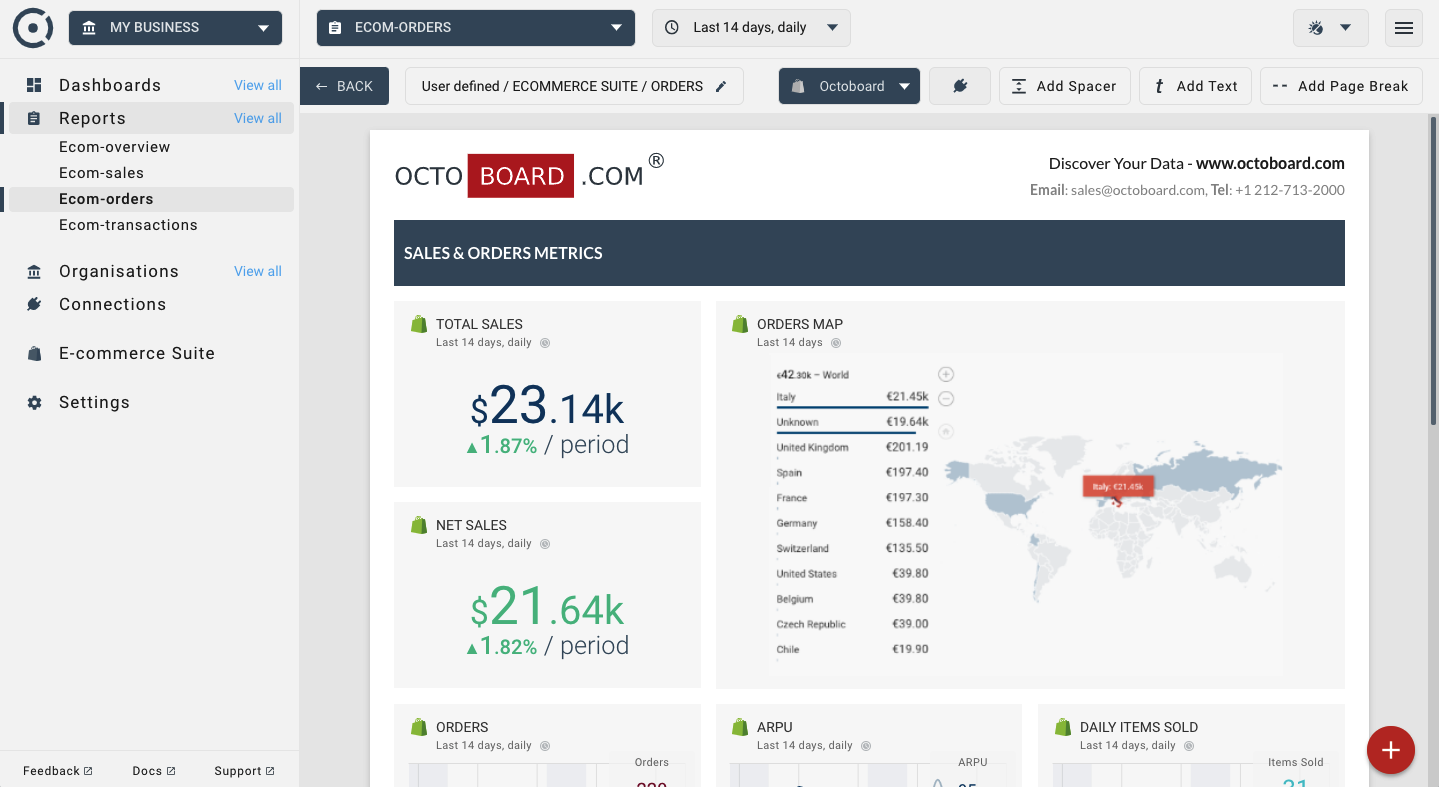Click the Italy row in Orders Map list
1439x787 pixels.
852,398
